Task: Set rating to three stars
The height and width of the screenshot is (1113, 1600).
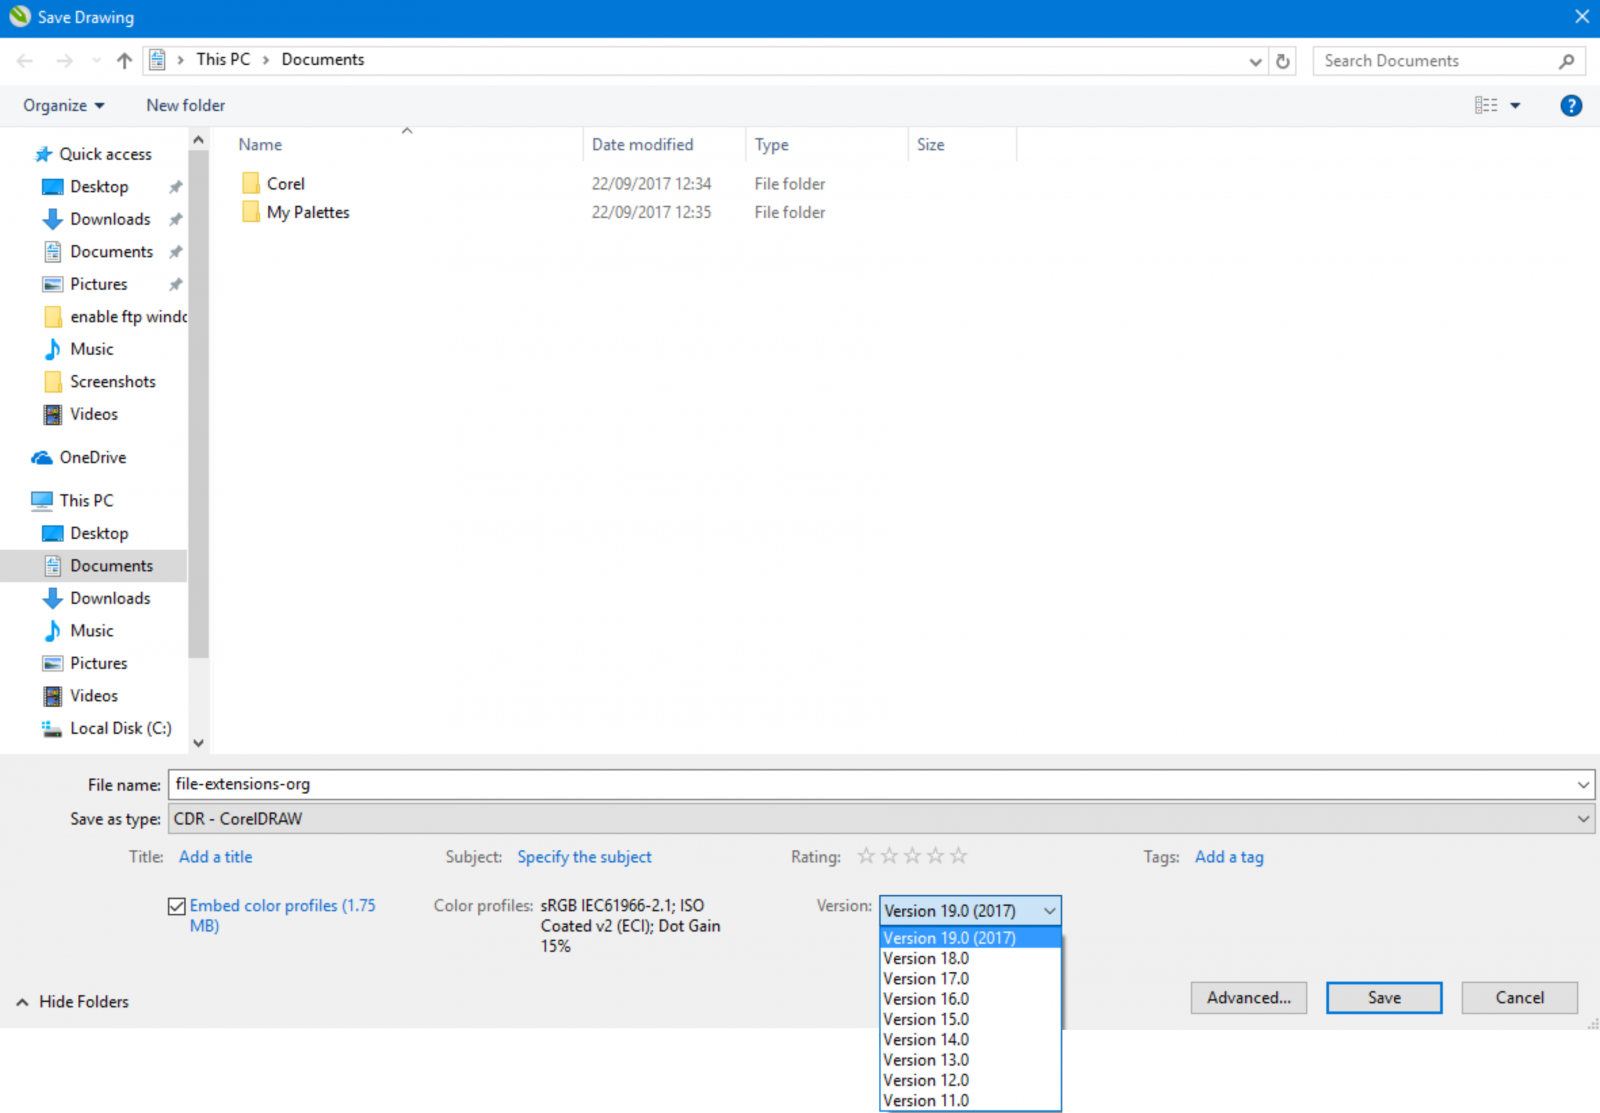Action: (x=911, y=856)
